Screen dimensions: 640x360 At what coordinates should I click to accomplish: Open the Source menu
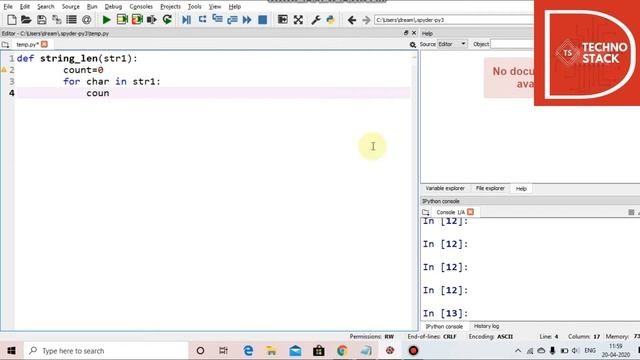[x=71, y=7]
